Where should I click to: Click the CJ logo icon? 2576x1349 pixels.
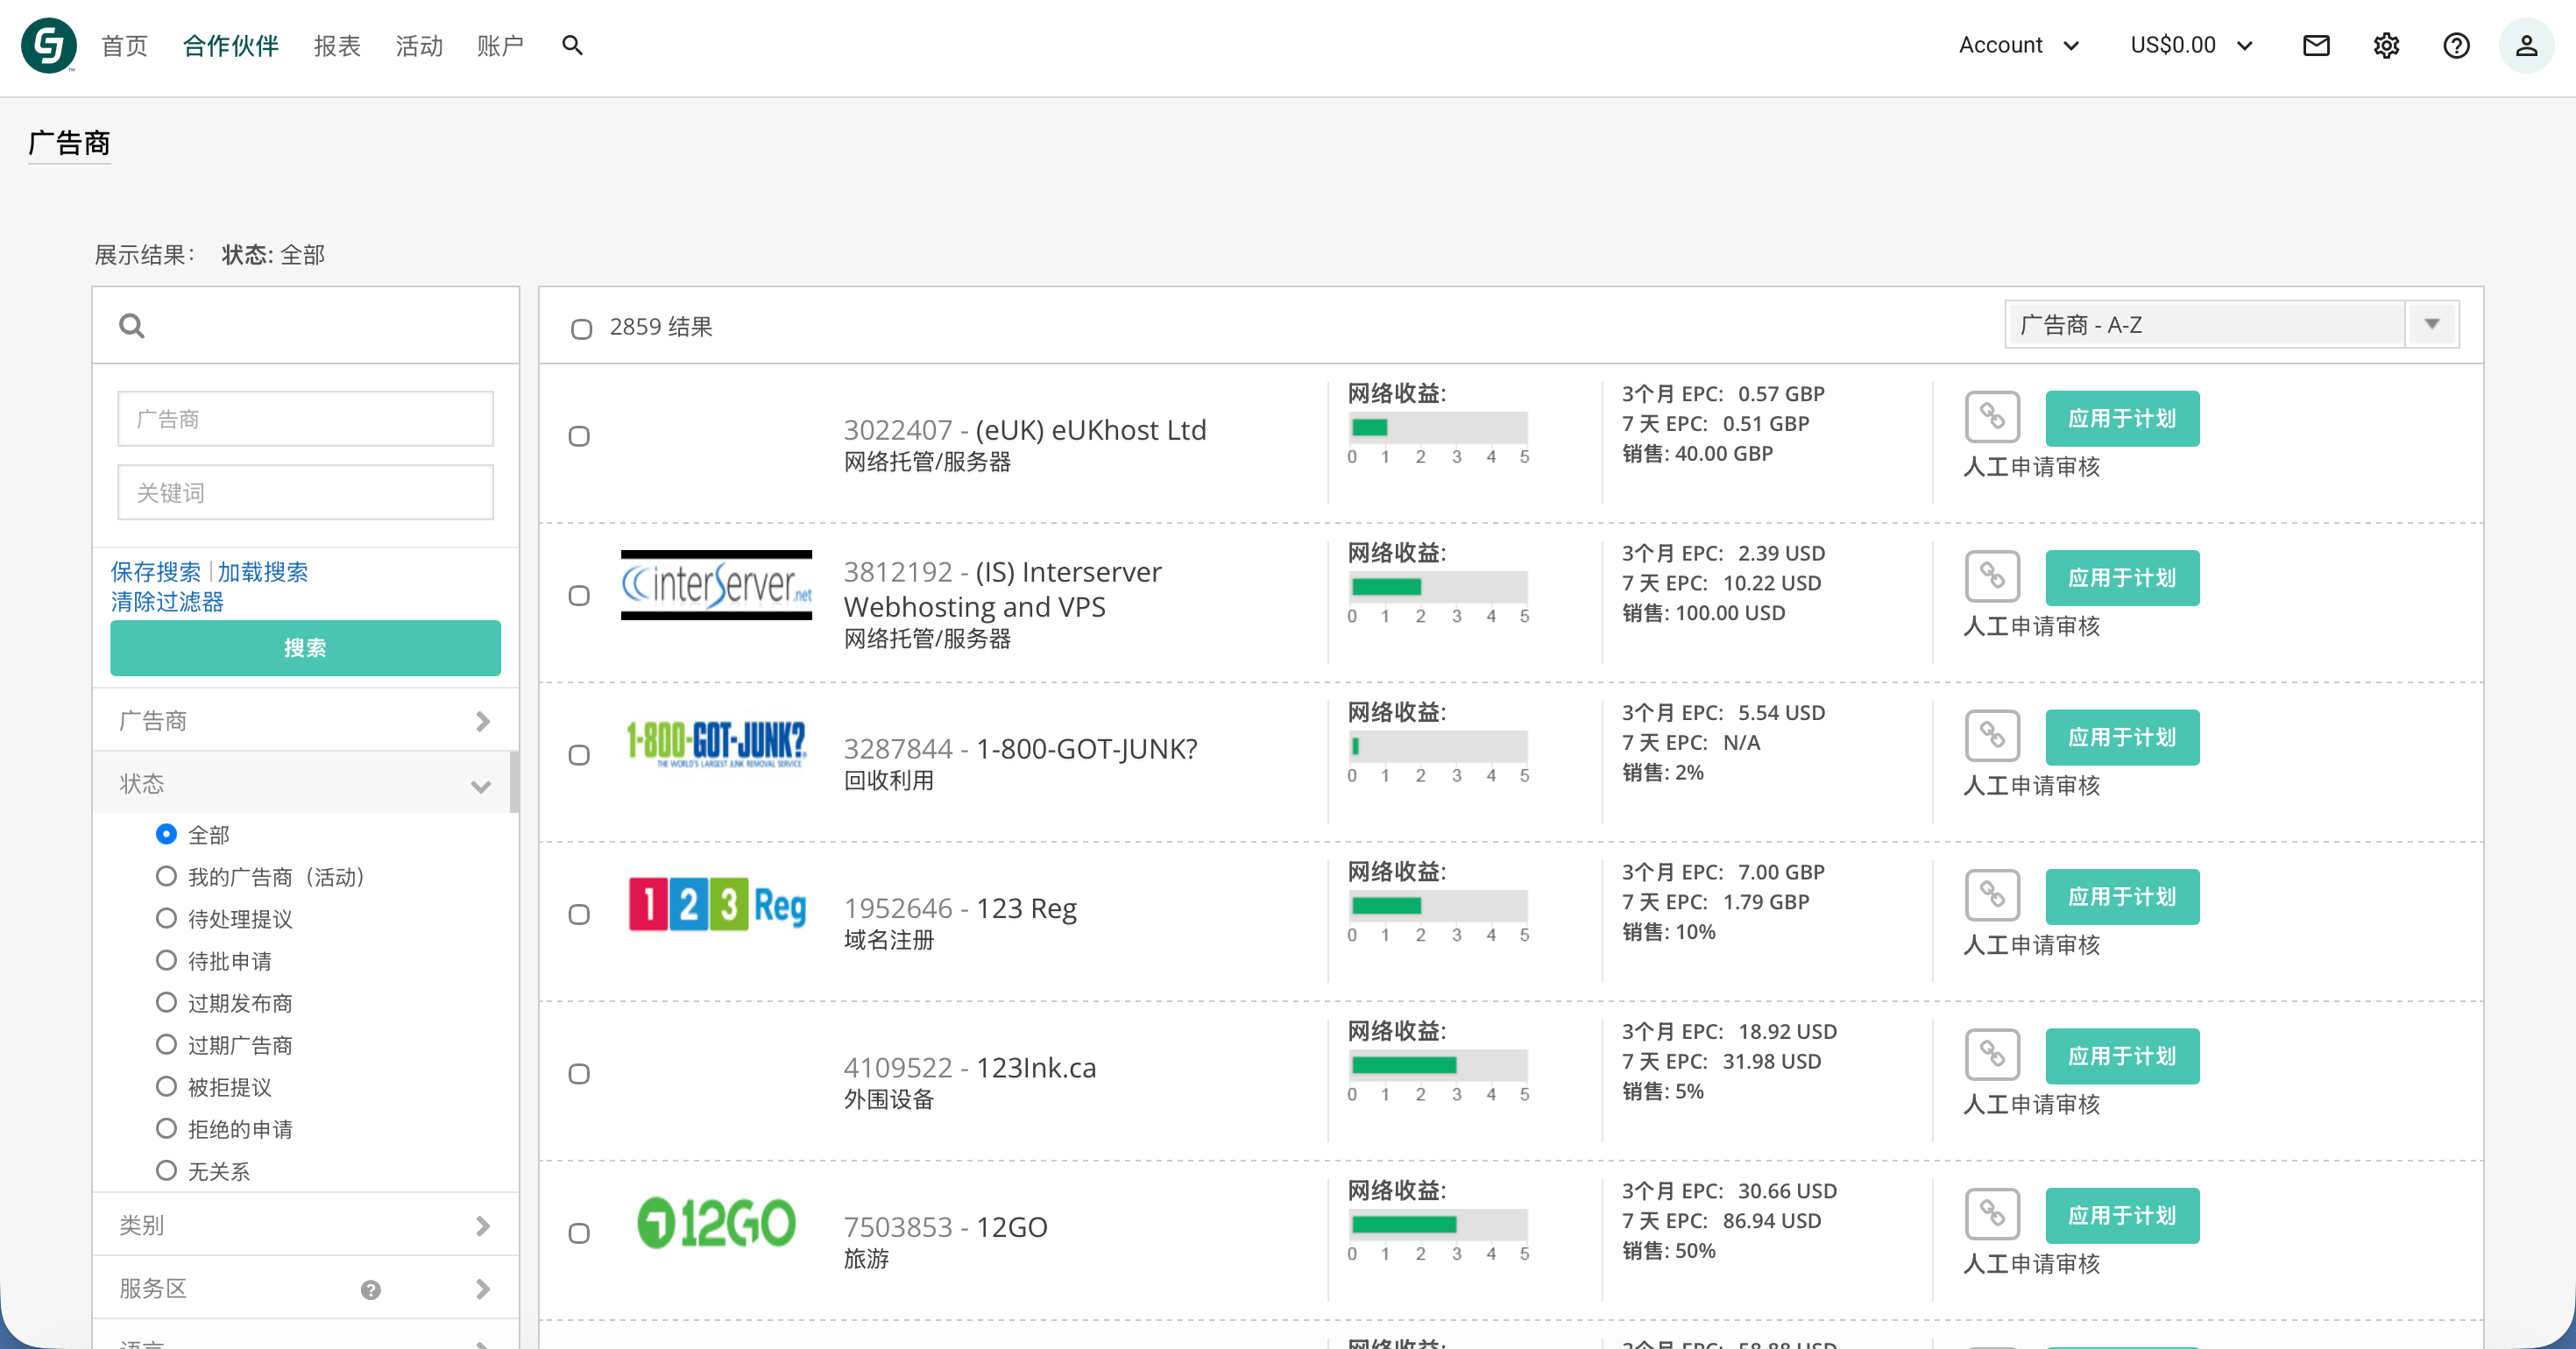tap(49, 45)
